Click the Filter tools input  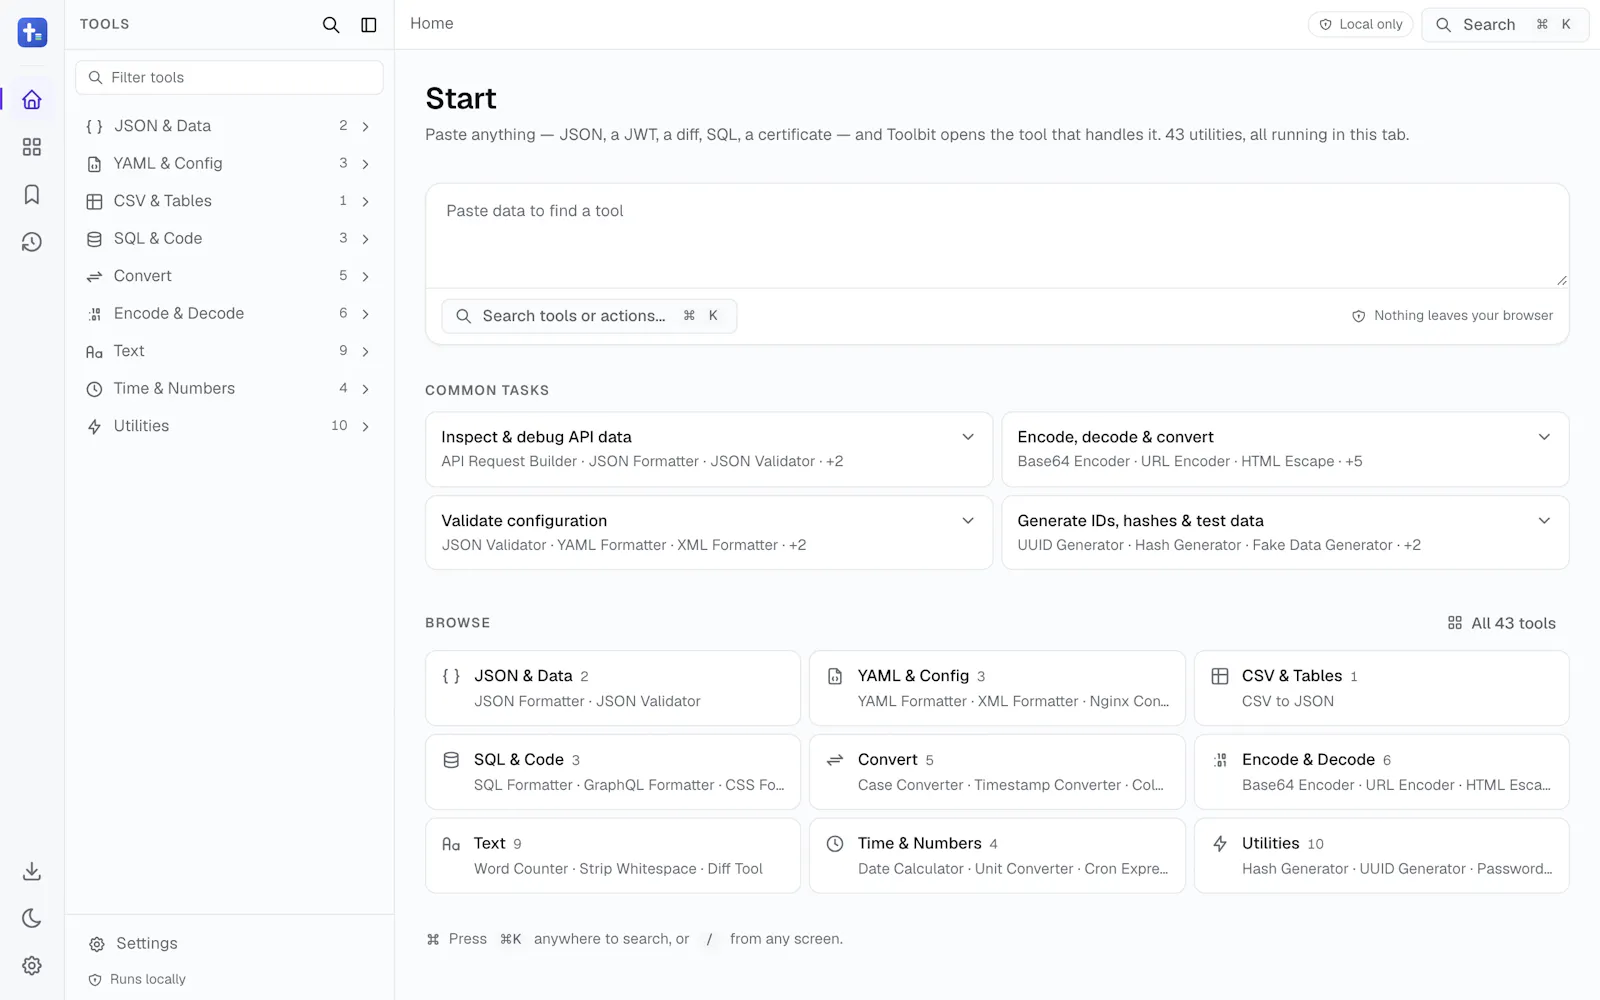[229, 77]
